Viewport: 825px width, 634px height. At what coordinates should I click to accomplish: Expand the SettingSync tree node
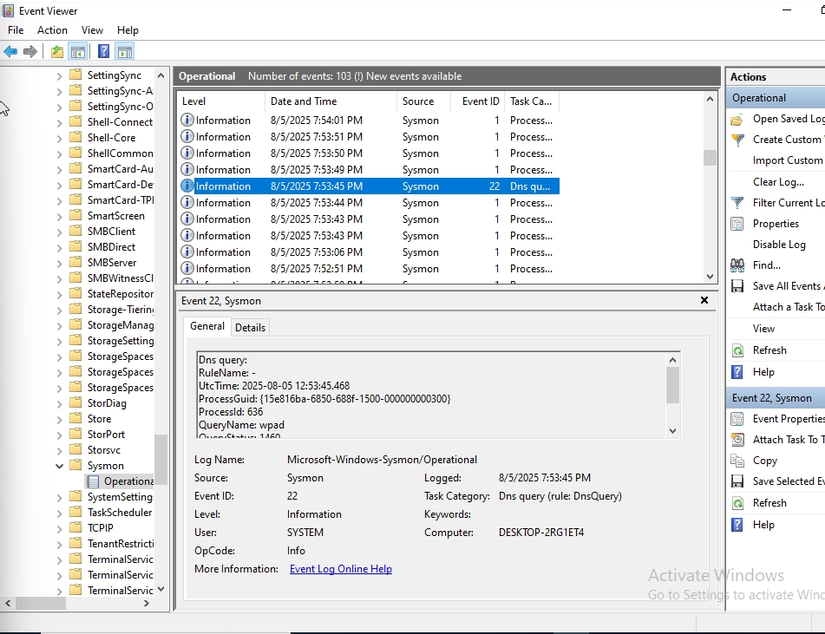tap(59, 75)
